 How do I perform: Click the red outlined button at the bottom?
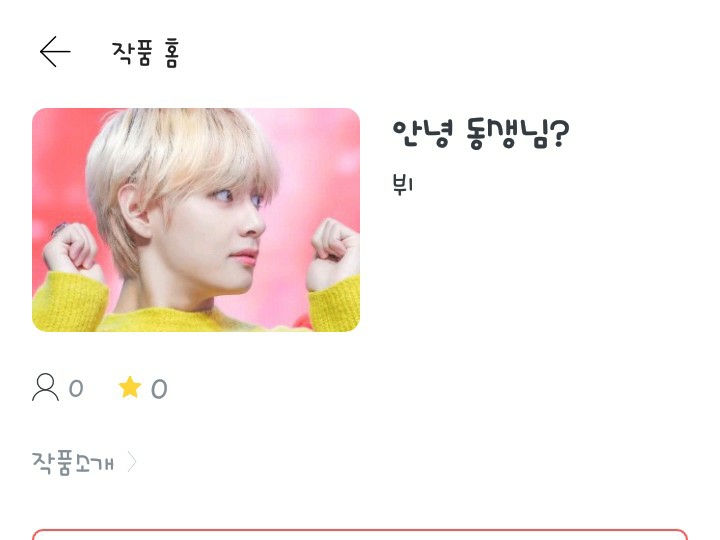click(360, 534)
